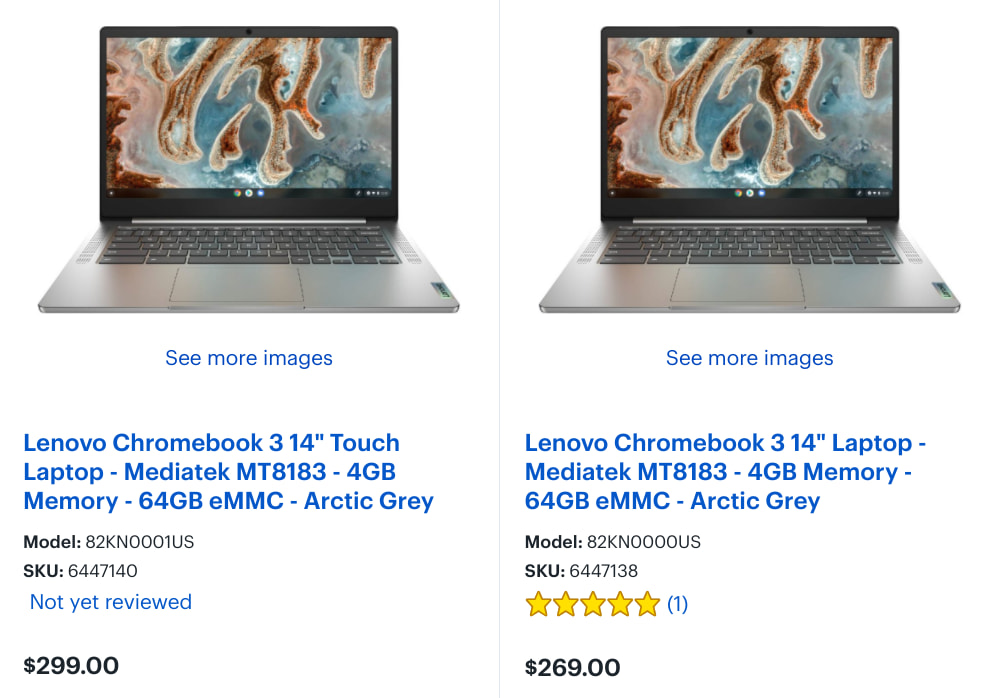Click See more images under $269 laptop

click(750, 358)
